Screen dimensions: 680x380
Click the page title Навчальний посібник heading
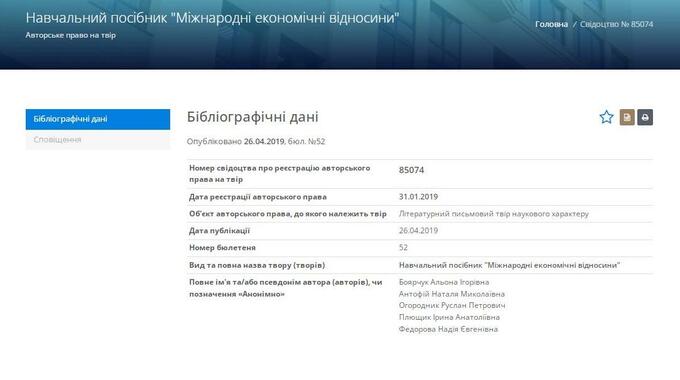point(212,18)
